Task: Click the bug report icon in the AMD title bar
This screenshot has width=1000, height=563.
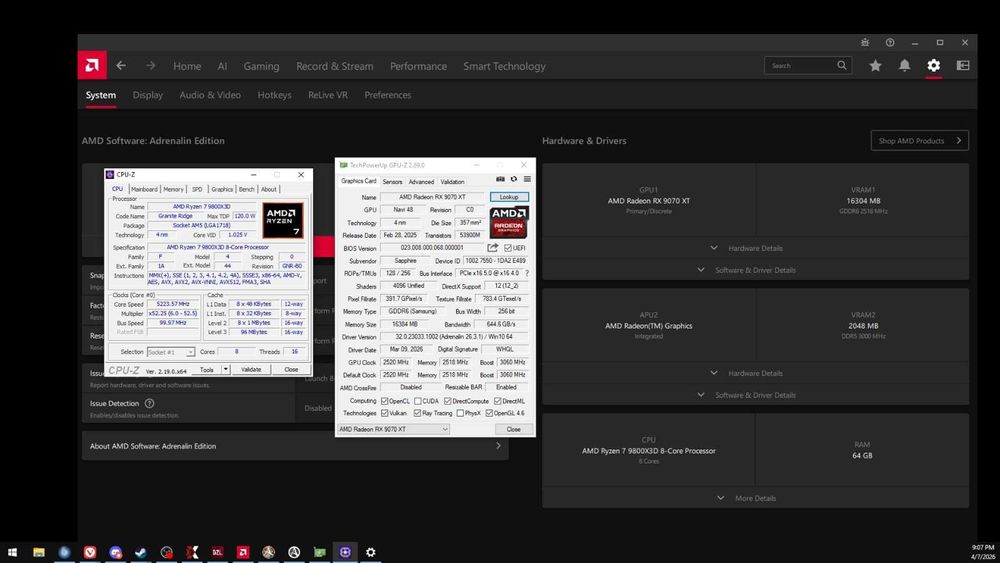Action: tap(865, 42)
